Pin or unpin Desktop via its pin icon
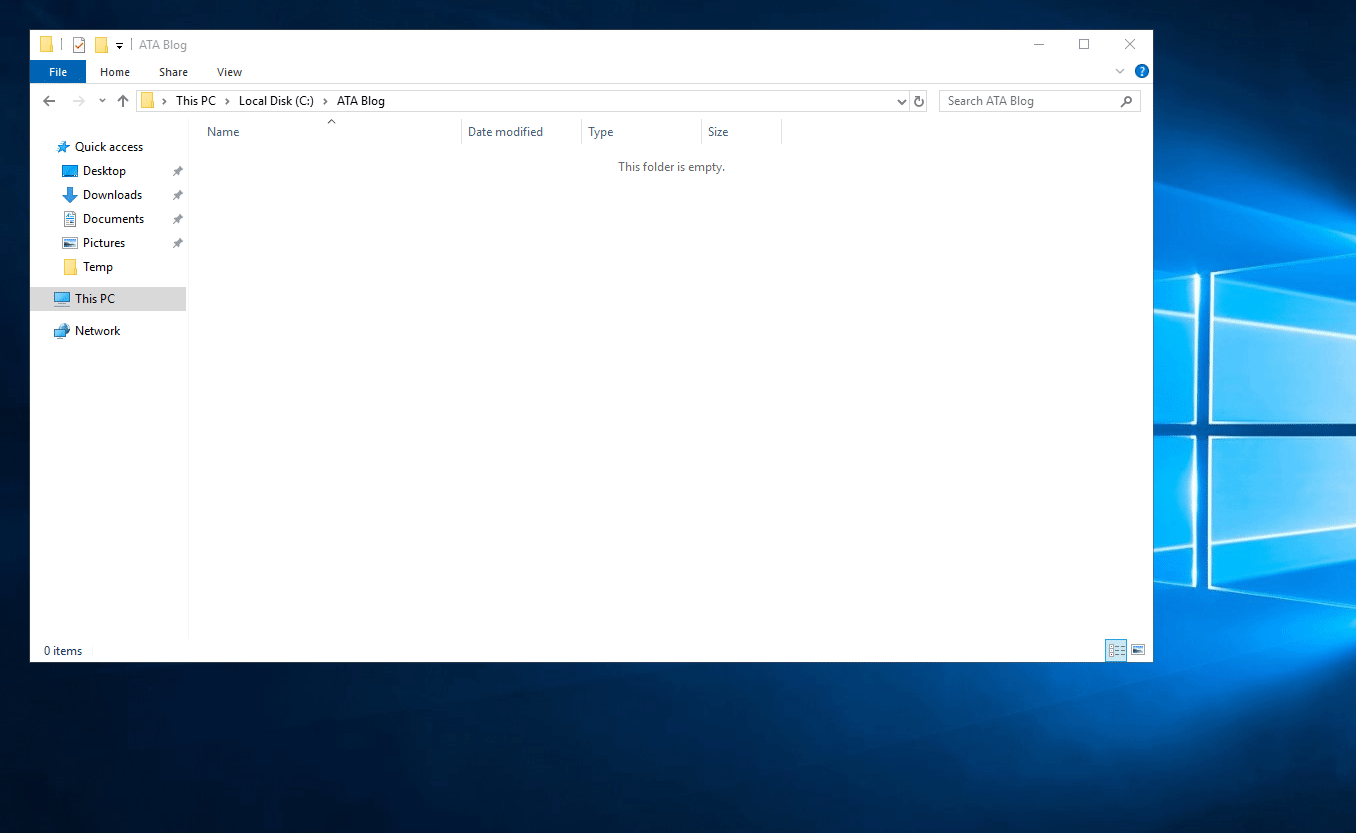 [177, 170]
